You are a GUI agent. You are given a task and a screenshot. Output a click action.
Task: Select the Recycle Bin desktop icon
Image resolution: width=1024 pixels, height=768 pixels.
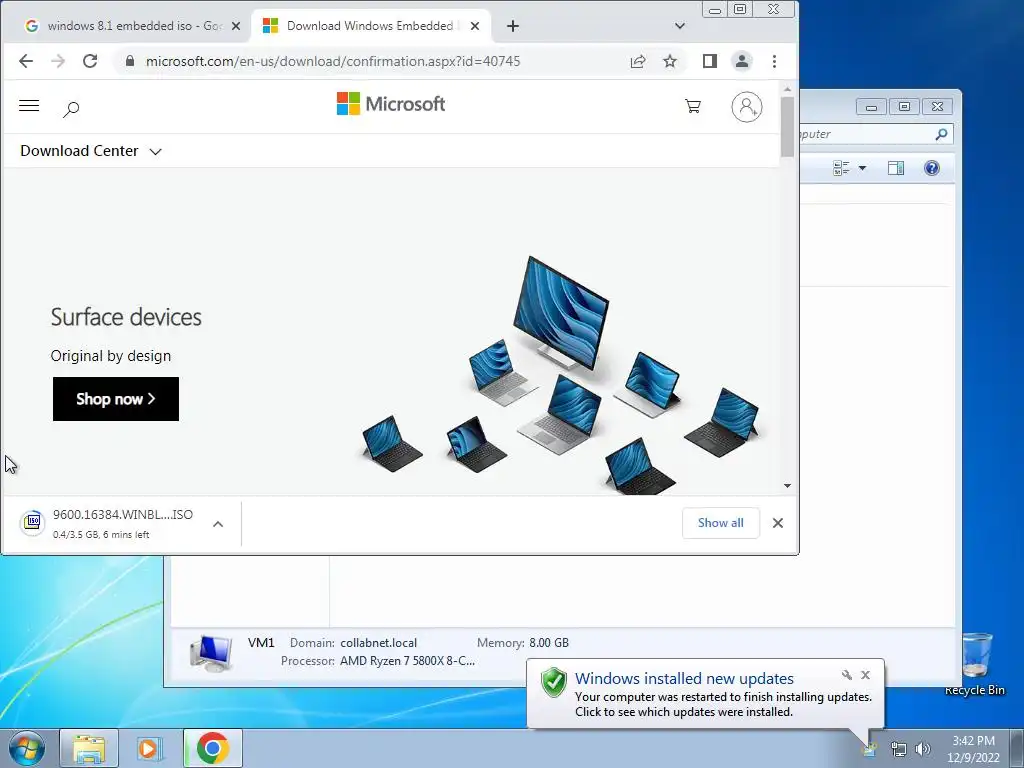click(976, 664)
